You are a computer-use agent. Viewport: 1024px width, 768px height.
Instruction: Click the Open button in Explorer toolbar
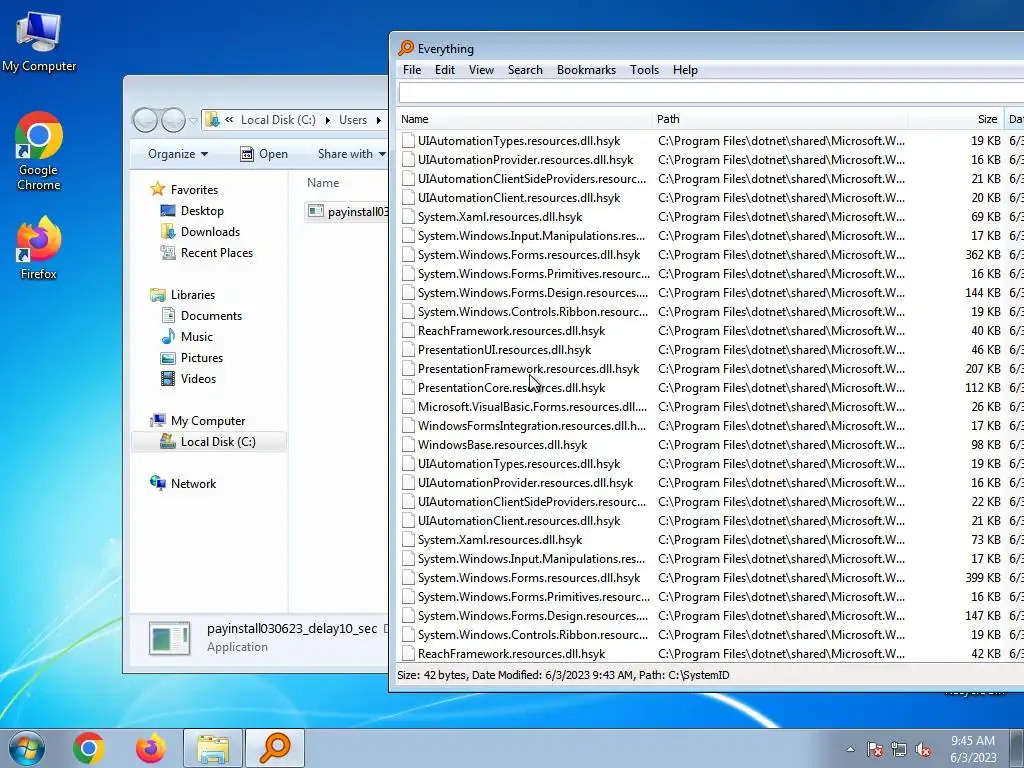[x=264, y=154]
